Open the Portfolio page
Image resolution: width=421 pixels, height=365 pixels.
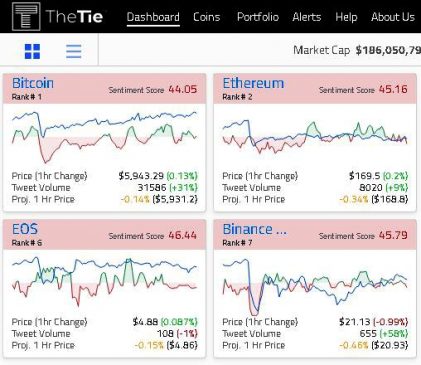tap(258, 17)
